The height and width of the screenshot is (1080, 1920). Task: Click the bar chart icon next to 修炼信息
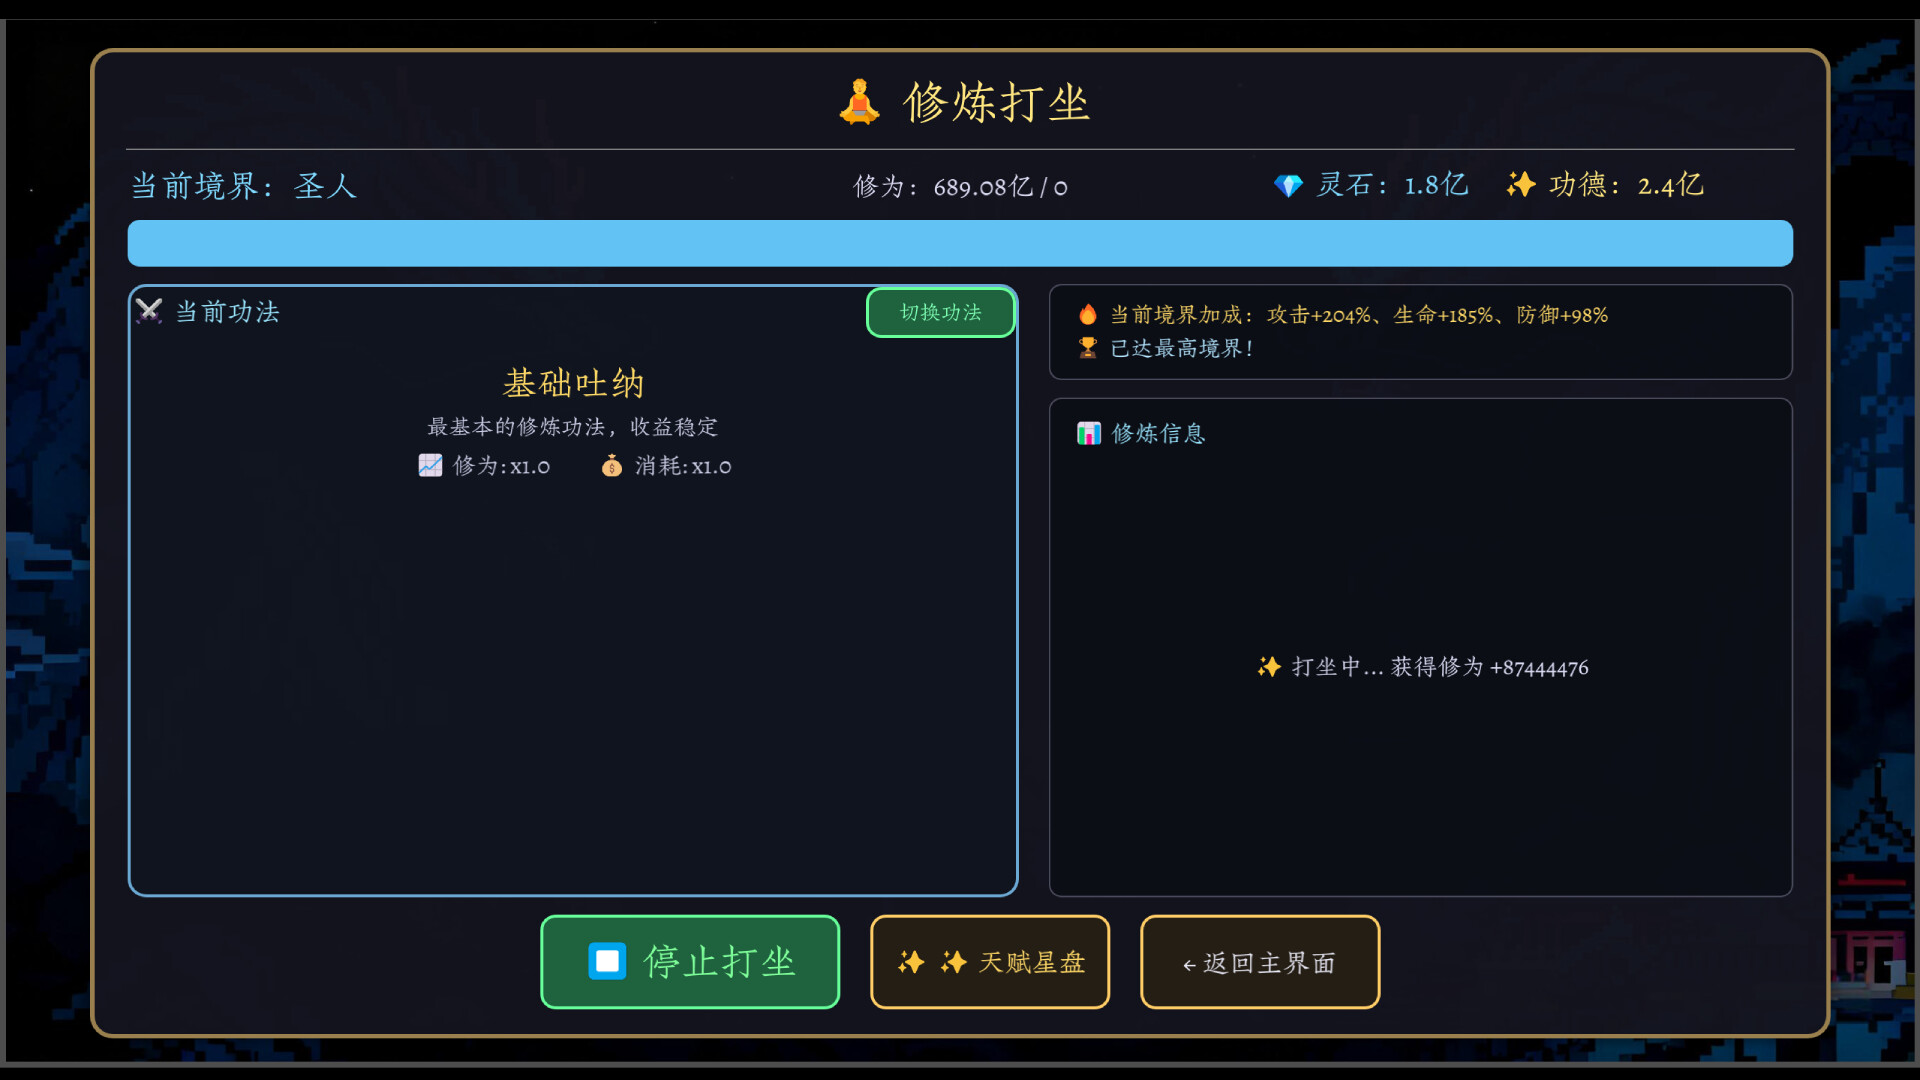tap(1089, 433)
